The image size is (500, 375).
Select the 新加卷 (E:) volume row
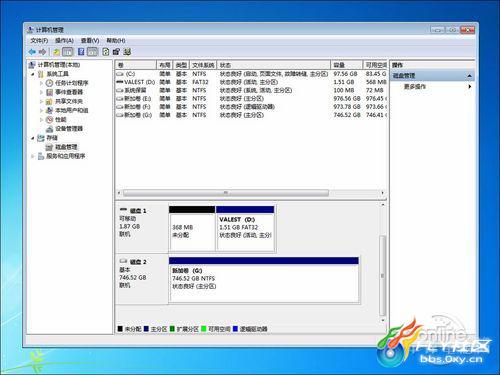(x=251, y=99)
